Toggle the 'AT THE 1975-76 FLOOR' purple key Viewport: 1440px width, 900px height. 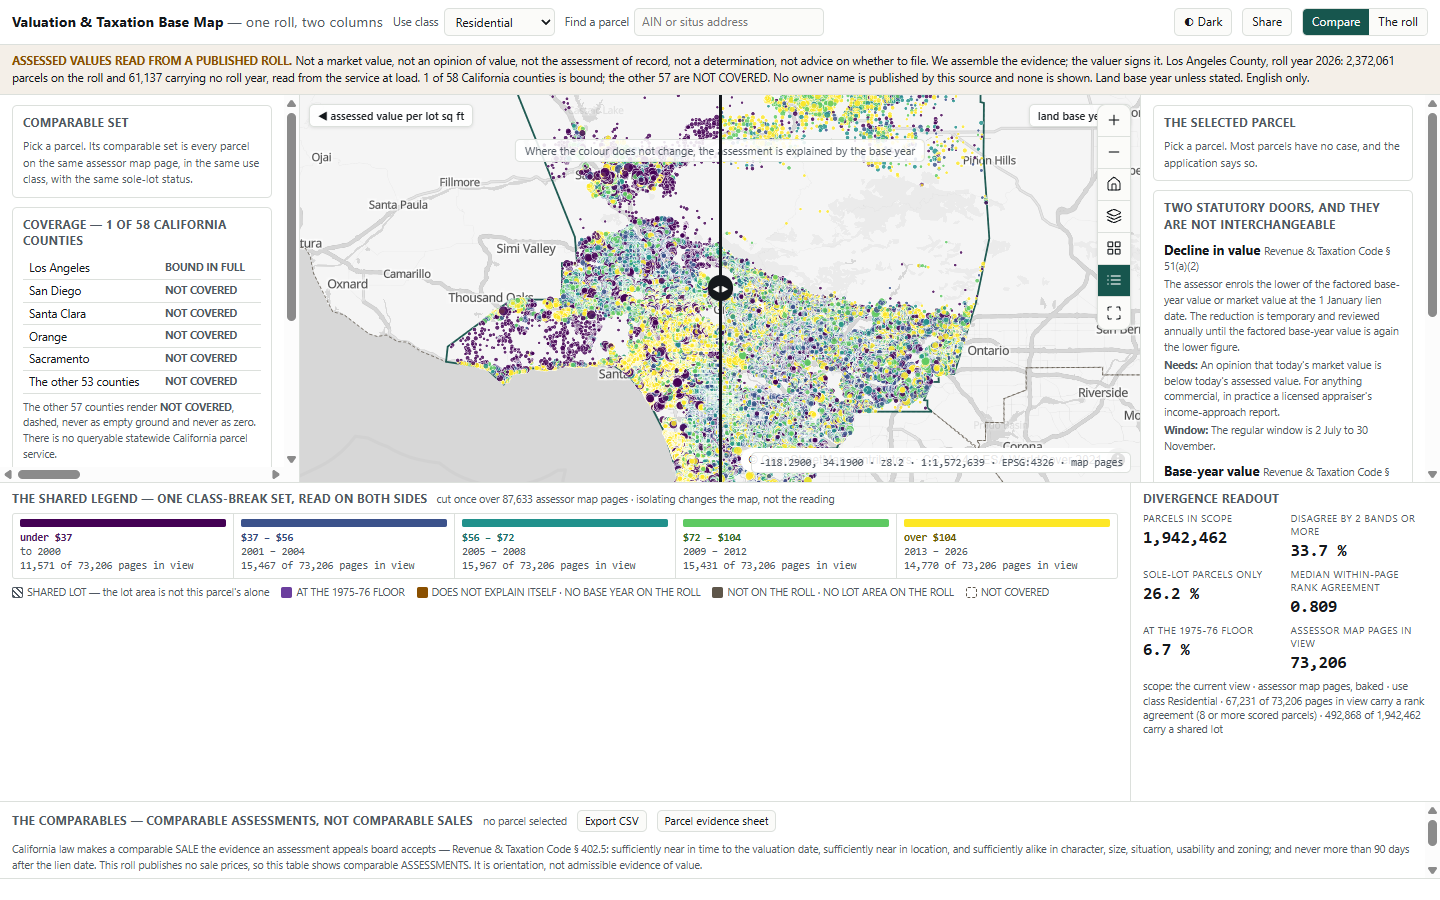[x=343, y=593]
